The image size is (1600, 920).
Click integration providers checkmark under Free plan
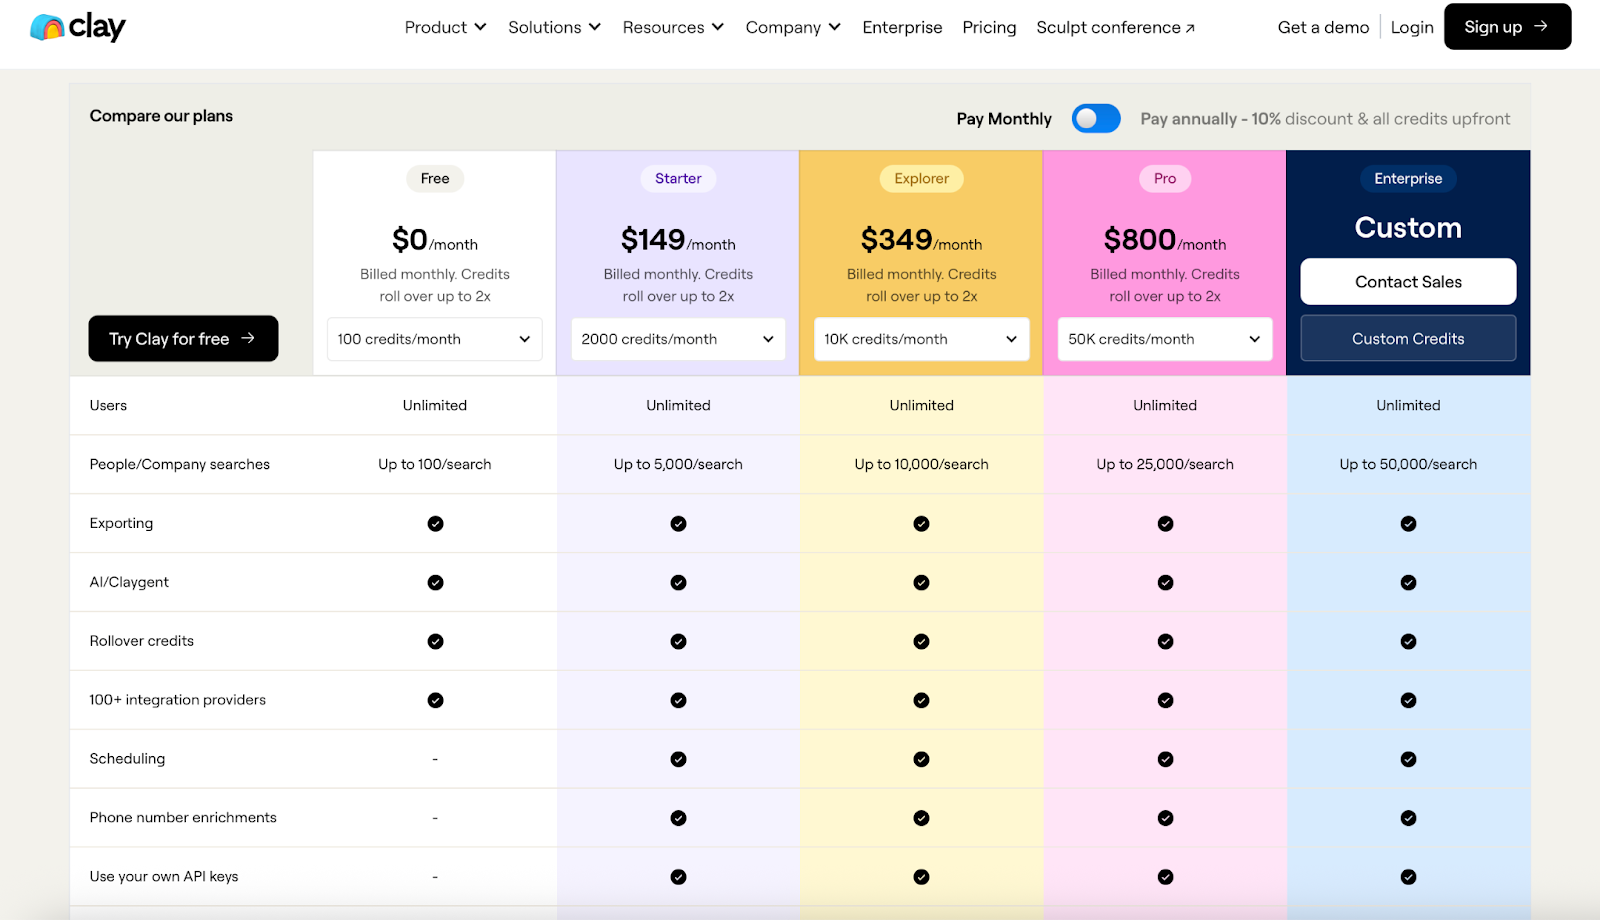435,700
